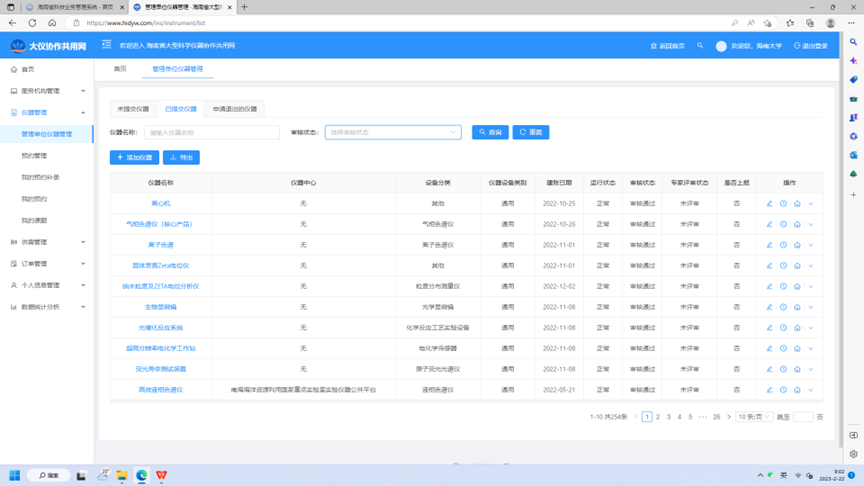Click the edit pencil icon for 离心机 row
Image resolution: width=864 pixels, height=486 pixels.
[769, 203]
